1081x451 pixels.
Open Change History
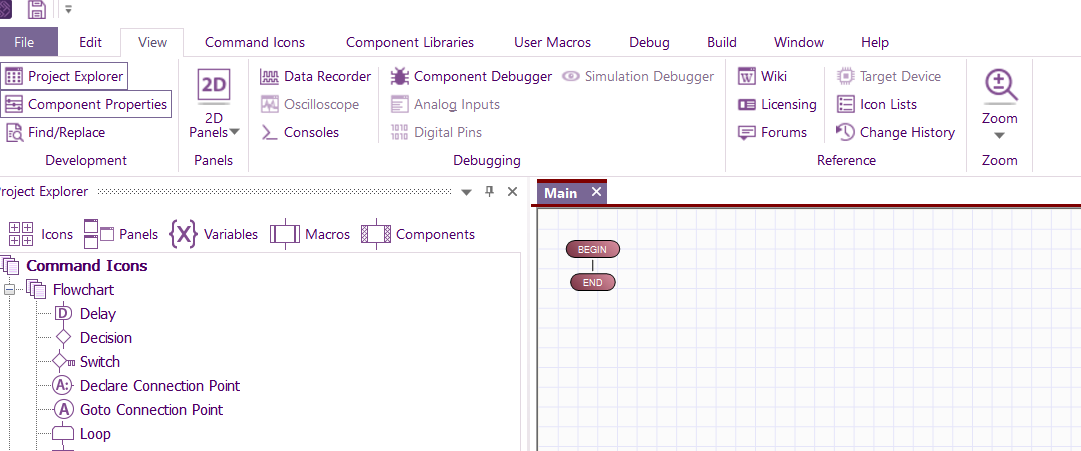(895, 132)
